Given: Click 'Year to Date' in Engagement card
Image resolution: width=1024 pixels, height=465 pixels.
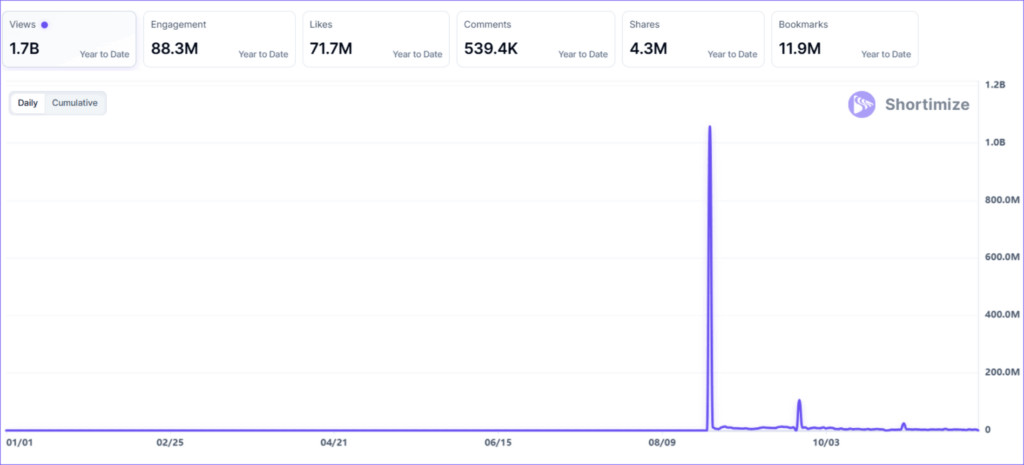Looking at the screenshot, I should (263, 55).
